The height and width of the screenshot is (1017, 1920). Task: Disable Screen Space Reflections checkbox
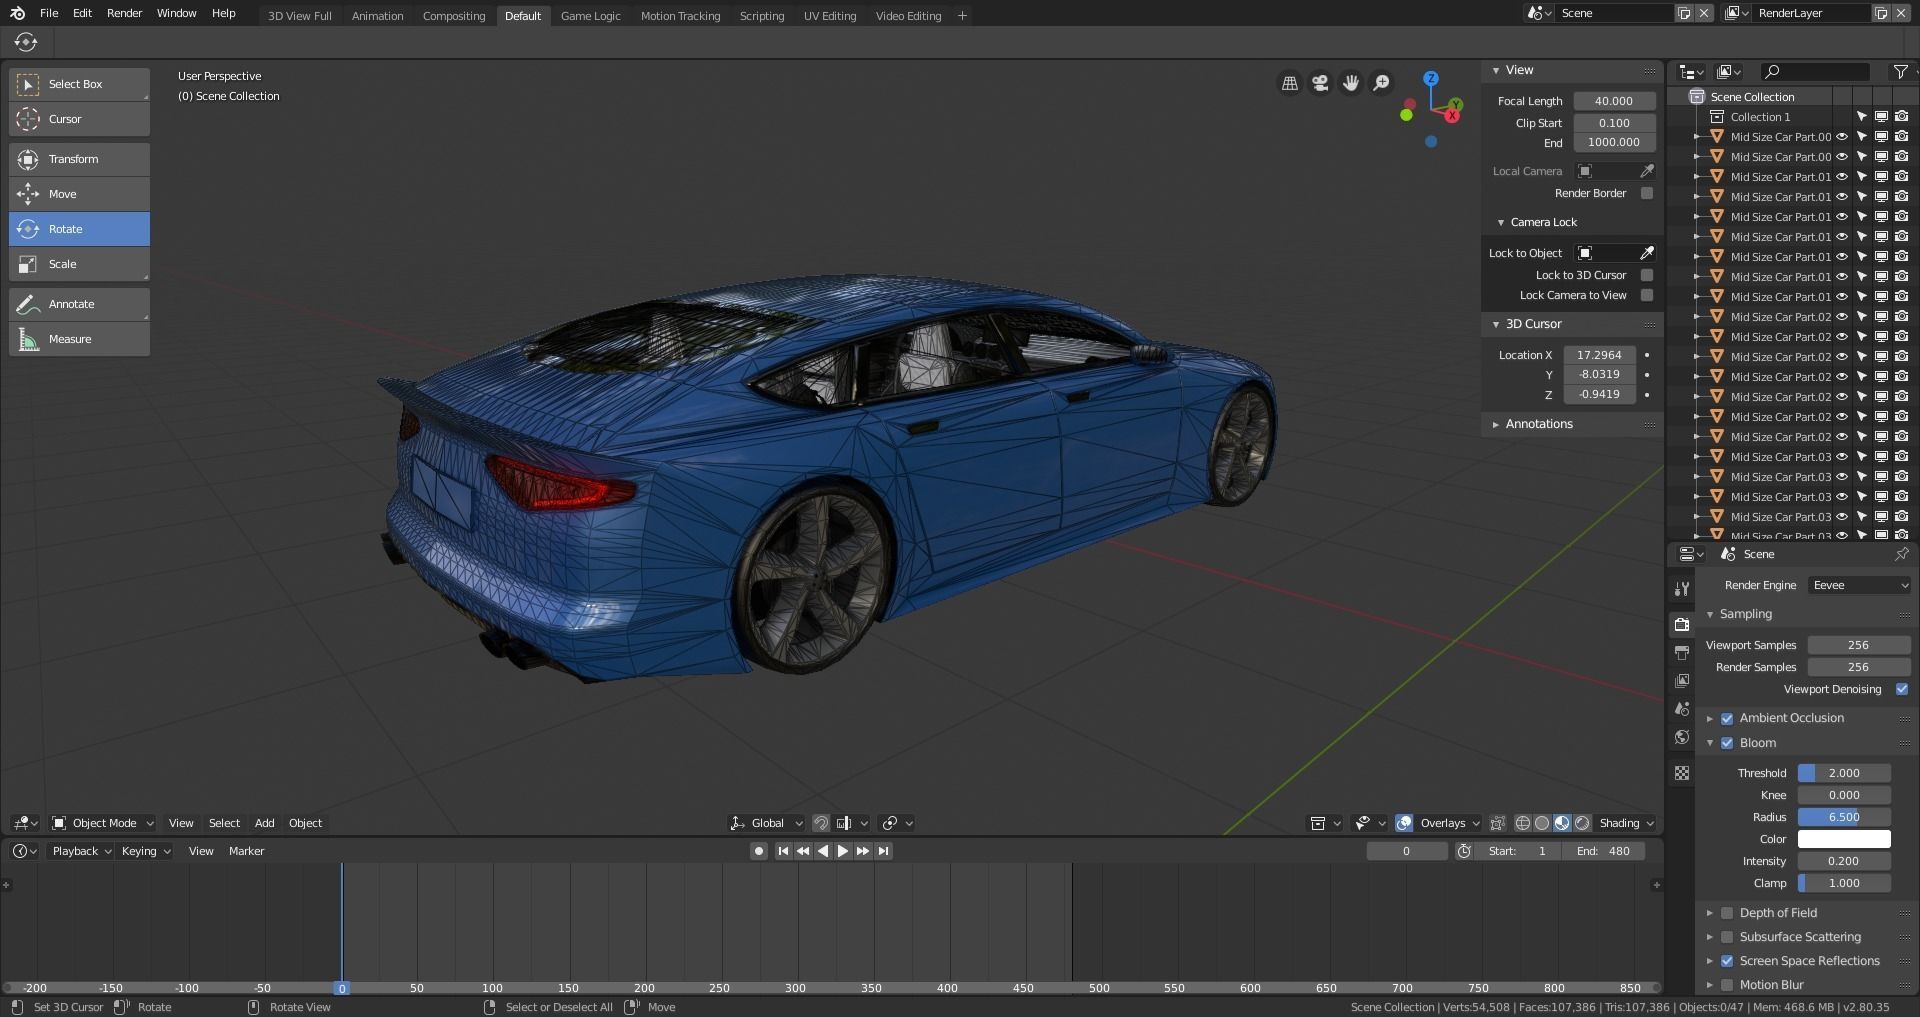pyautogui.click(x=1727, y=961)
